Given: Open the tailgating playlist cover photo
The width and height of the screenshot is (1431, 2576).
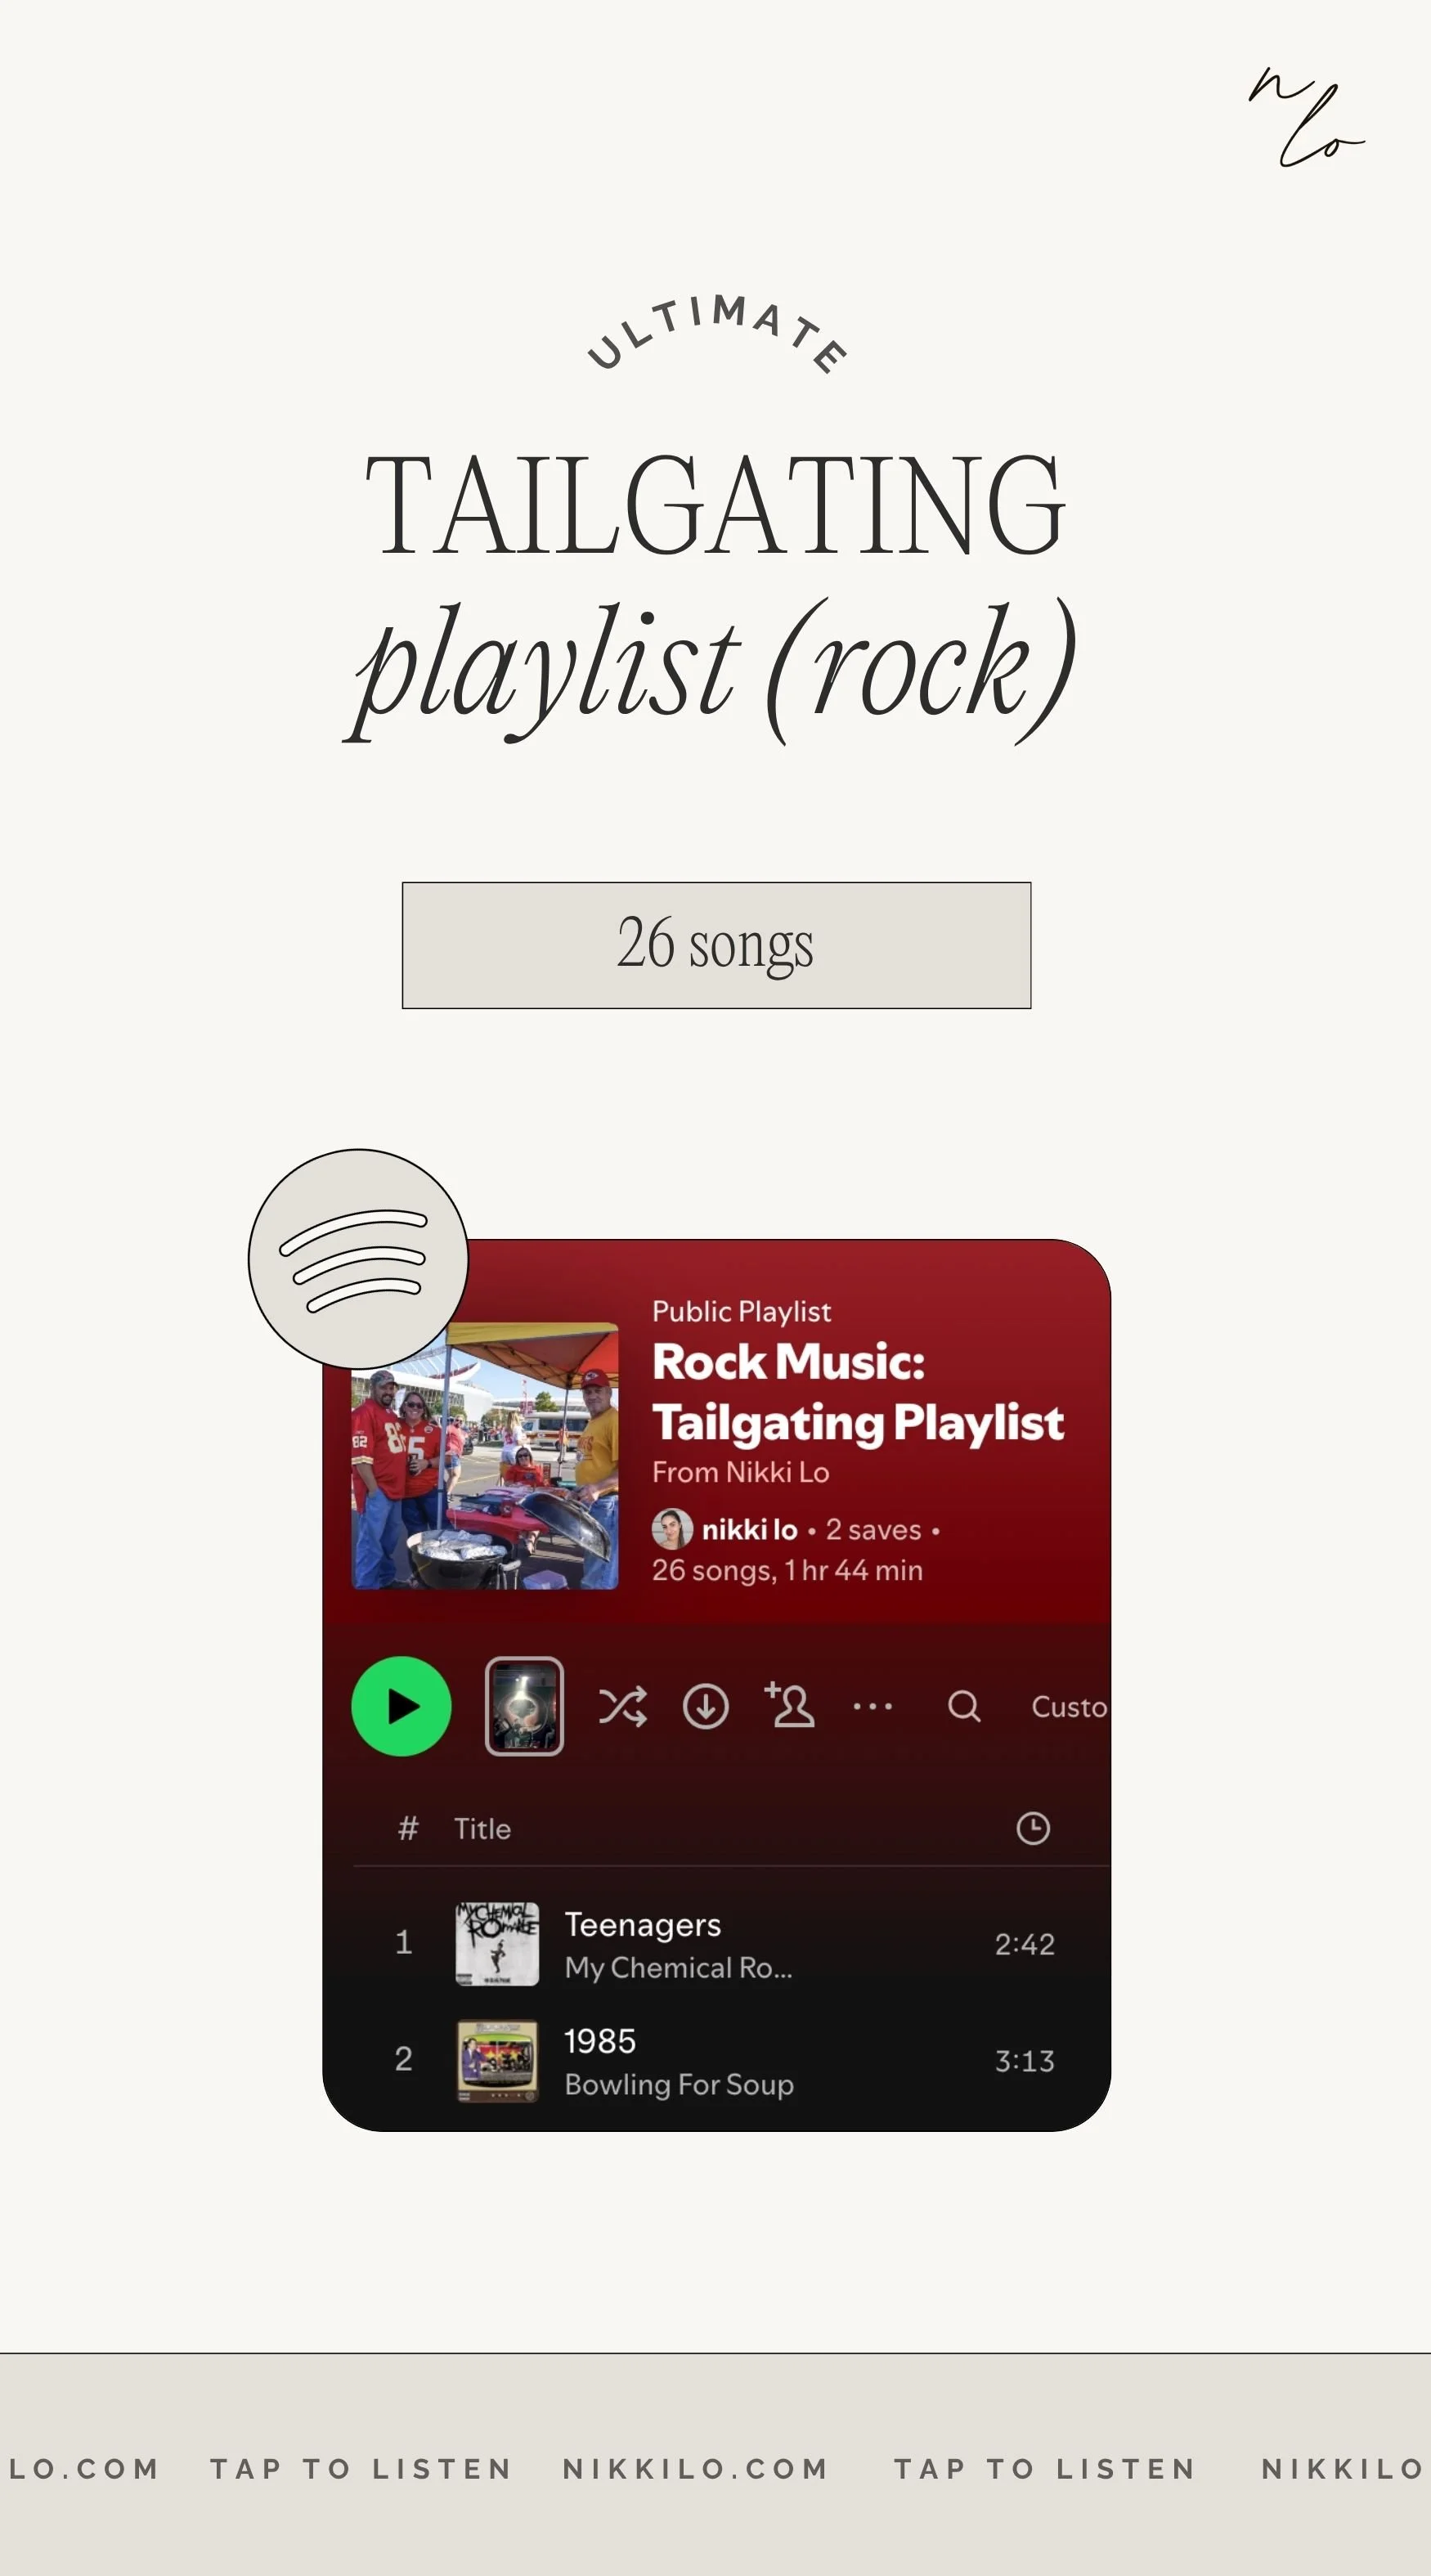Looking at the screenshot, I should (485, 1456).
